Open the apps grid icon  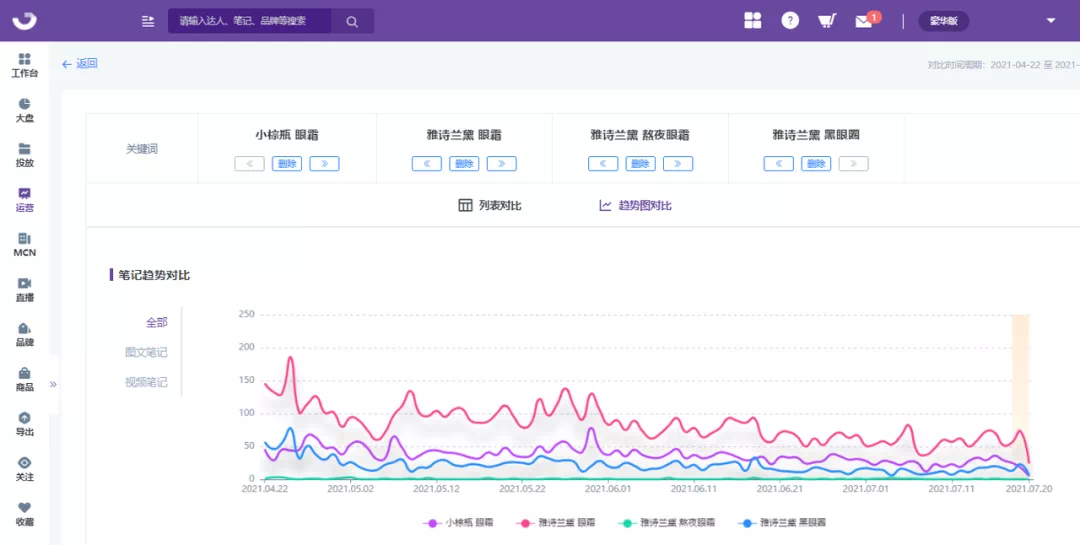click(753, 21)
